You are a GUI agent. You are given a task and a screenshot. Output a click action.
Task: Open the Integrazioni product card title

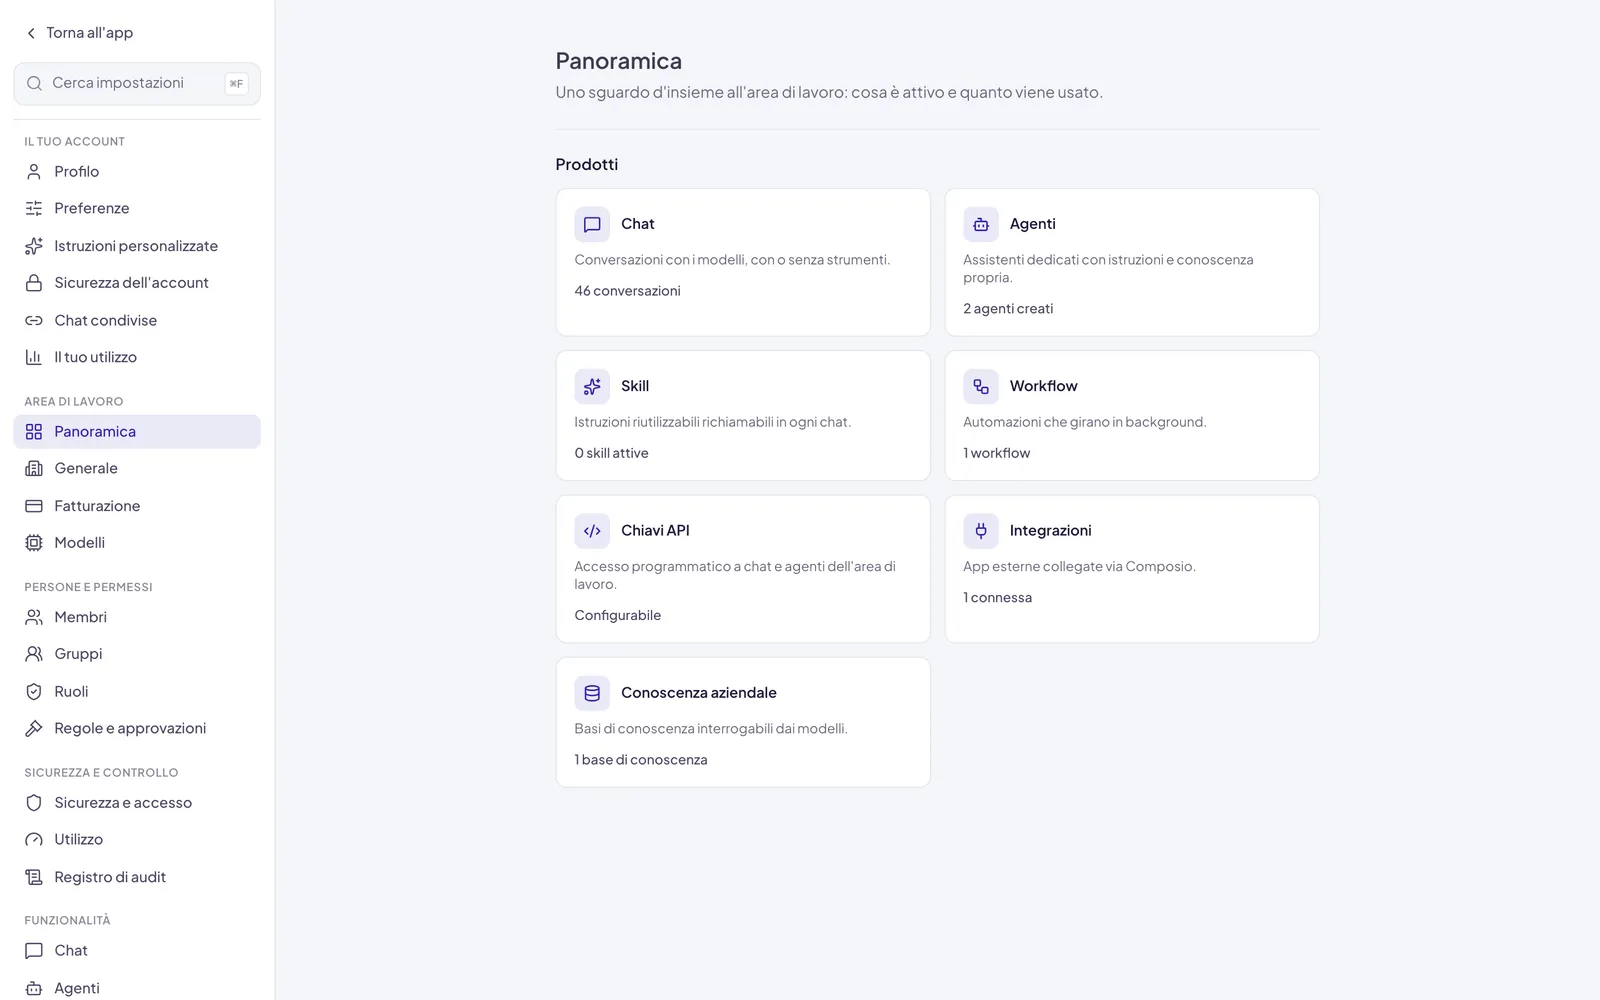tap(1050, 531)
